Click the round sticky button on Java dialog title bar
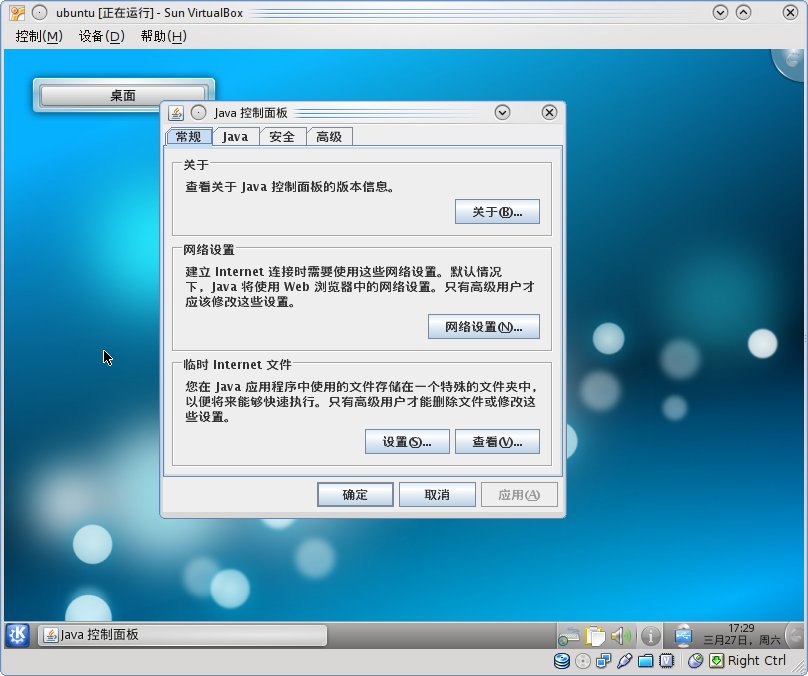This screenshot has height=676, width=808. coord(198,112)
